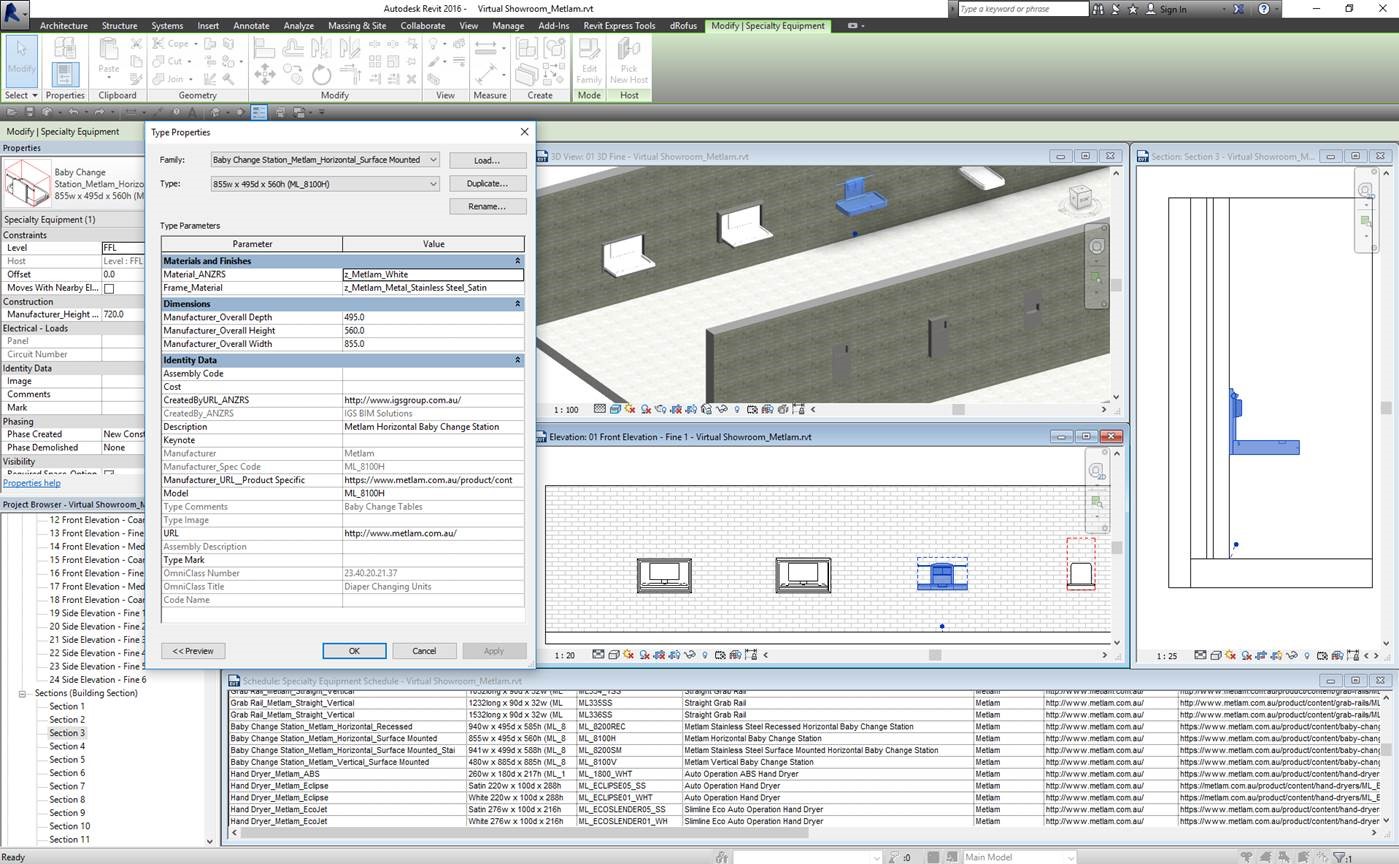
Task: Open the Type dropdown list
Action: click(432, 184)
